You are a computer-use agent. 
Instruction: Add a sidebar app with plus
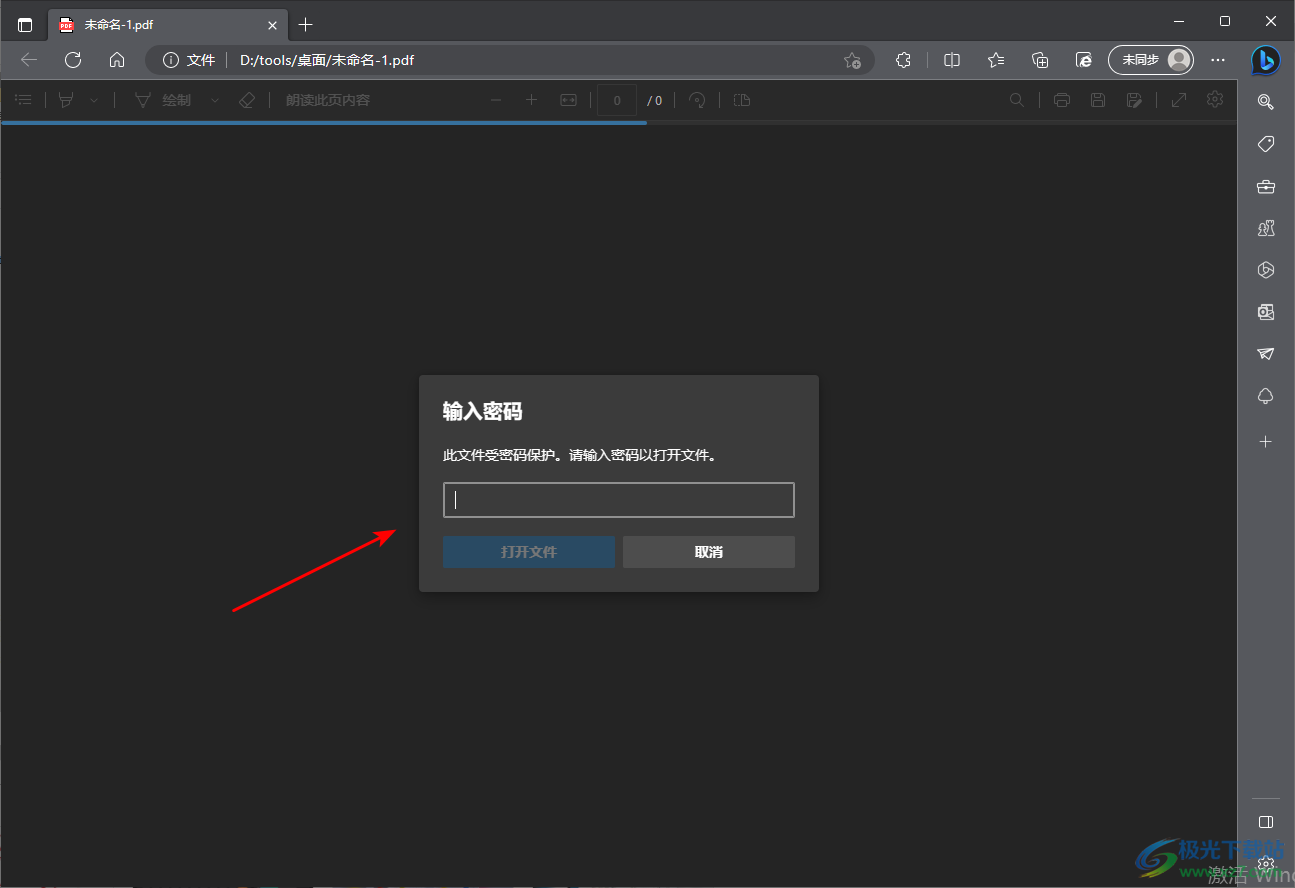(1266, 441)
